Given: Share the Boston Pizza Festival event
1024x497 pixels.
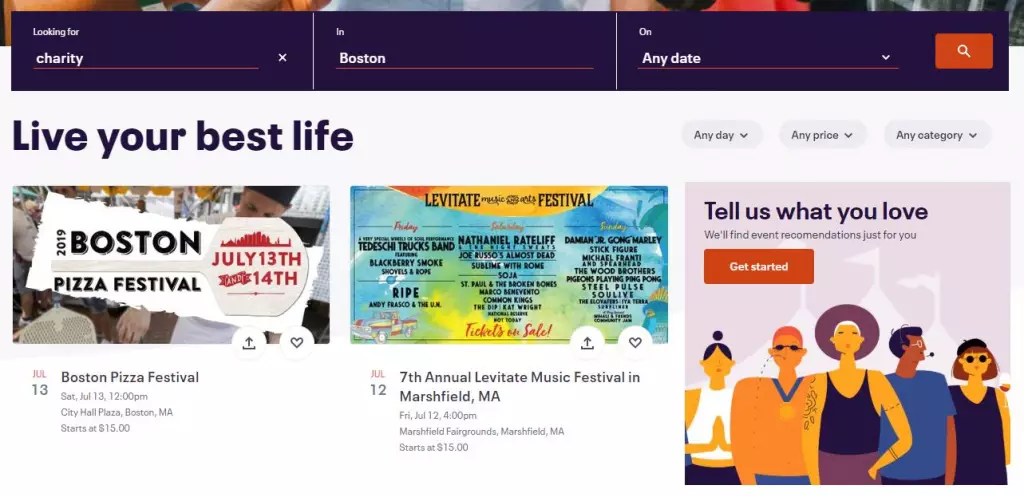Looking at the screenshot, I should 249,343.
